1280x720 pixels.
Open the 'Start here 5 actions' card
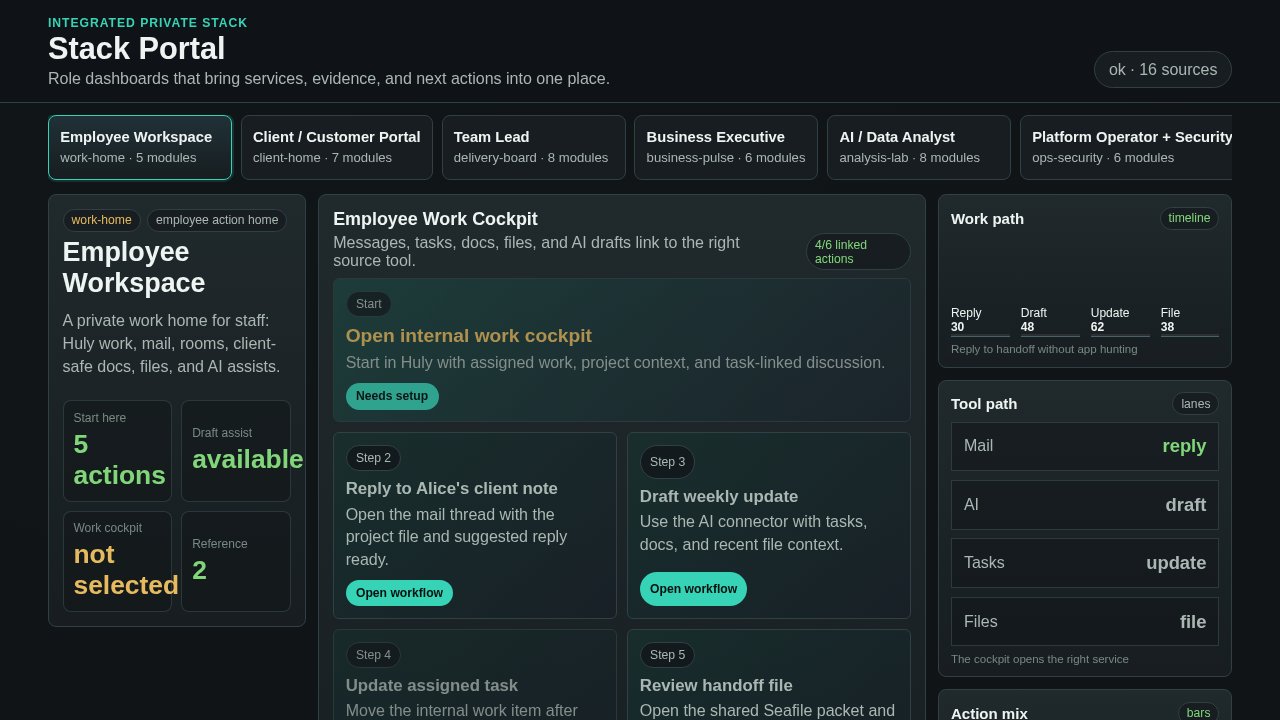pyautogui.click(x=117, y=451)
